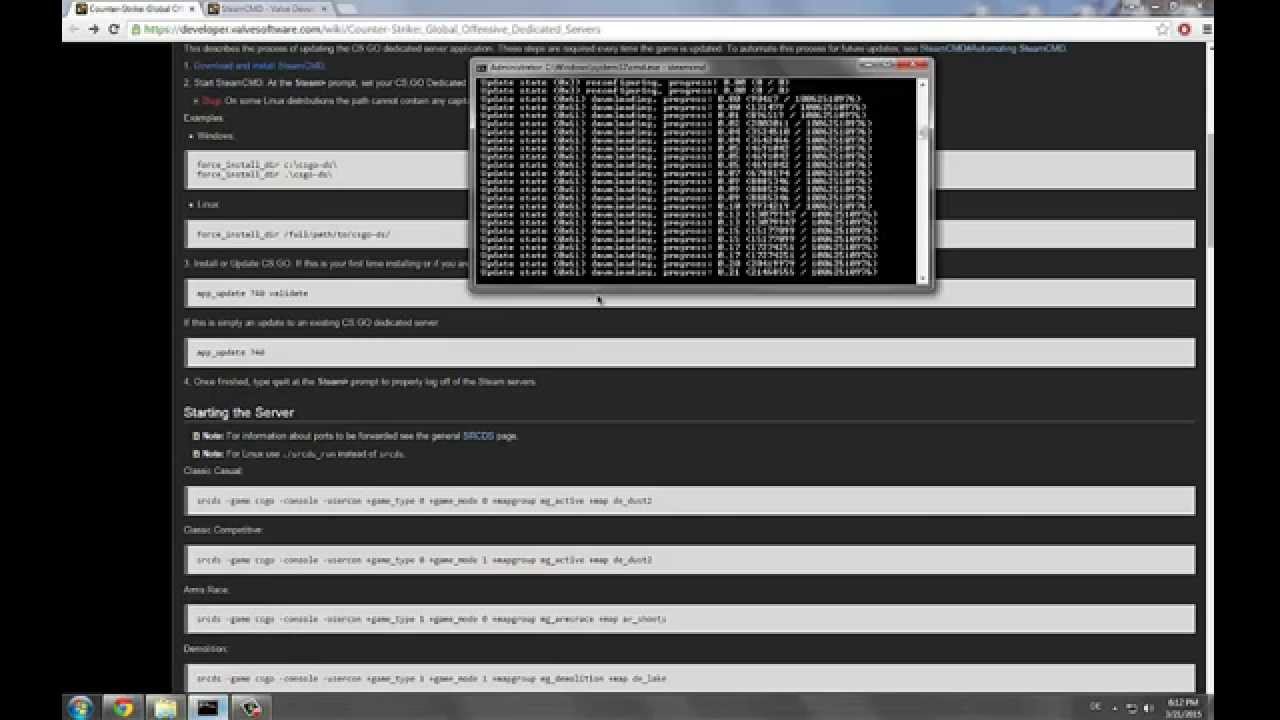Image resolution: width=1280 pixels, height=720 pixels.
Task: Reload the page with refresh icon
Action: click(114, 29)
